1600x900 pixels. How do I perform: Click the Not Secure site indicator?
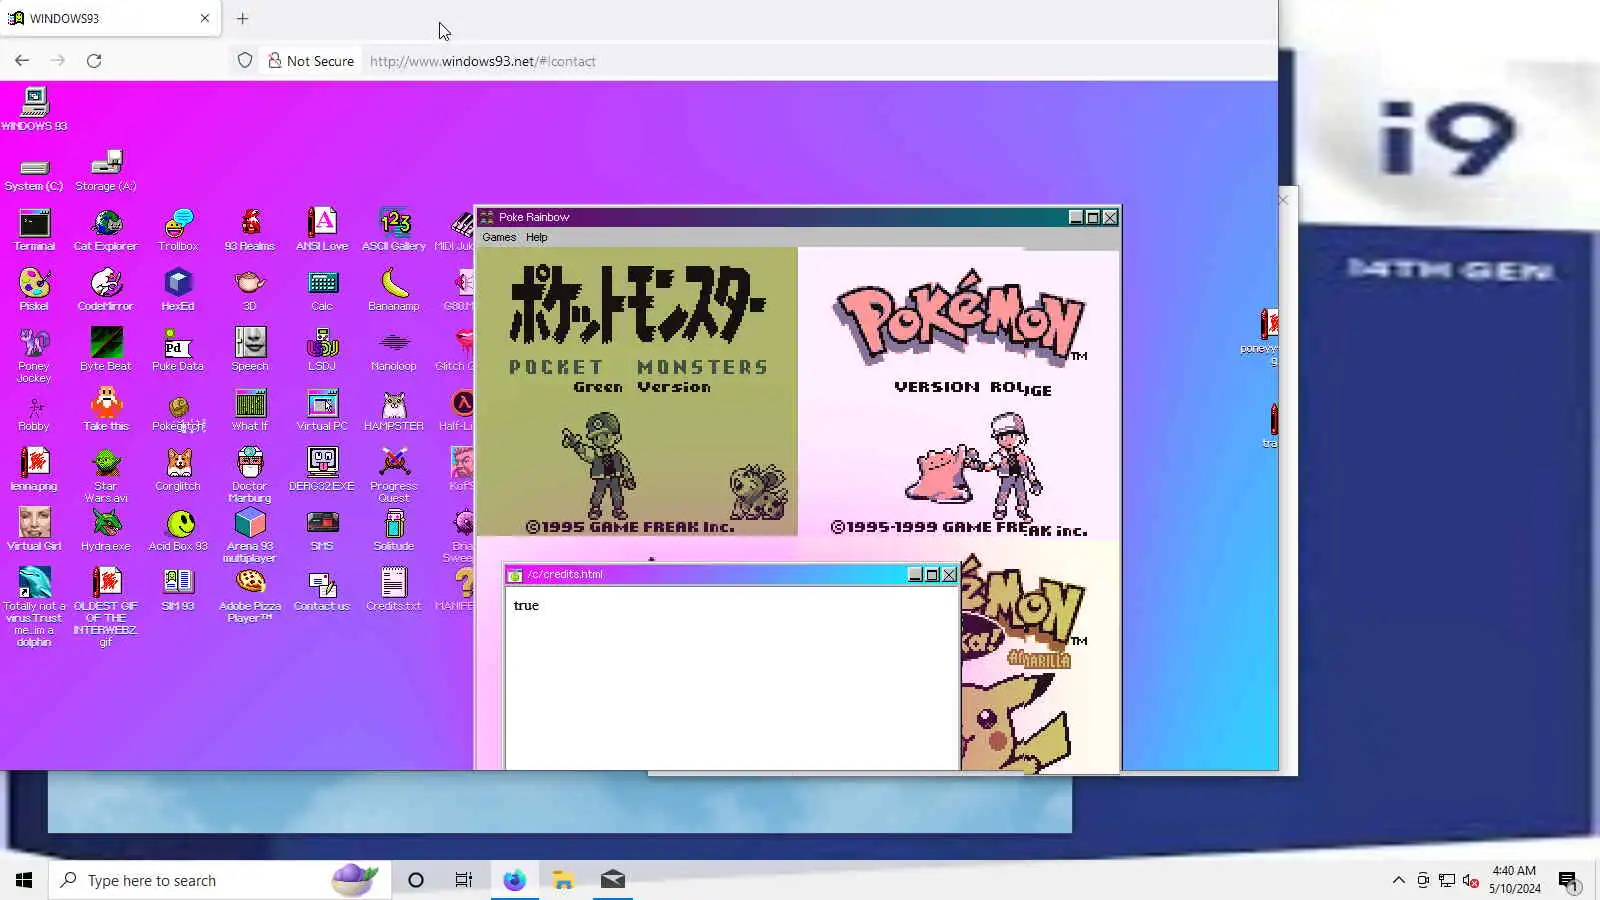tap(311, 61)
